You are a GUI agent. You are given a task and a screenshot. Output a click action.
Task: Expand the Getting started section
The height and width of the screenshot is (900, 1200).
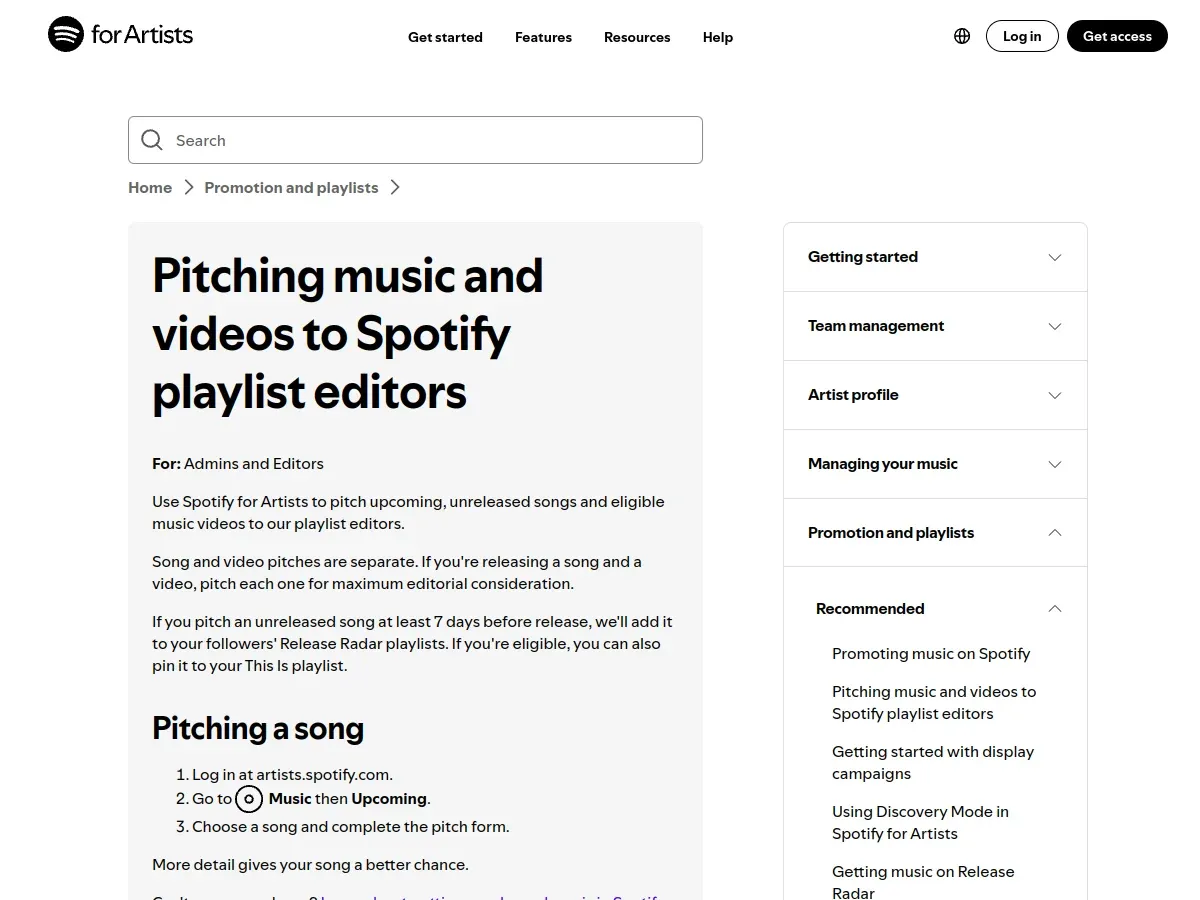[x=935, y=257]
